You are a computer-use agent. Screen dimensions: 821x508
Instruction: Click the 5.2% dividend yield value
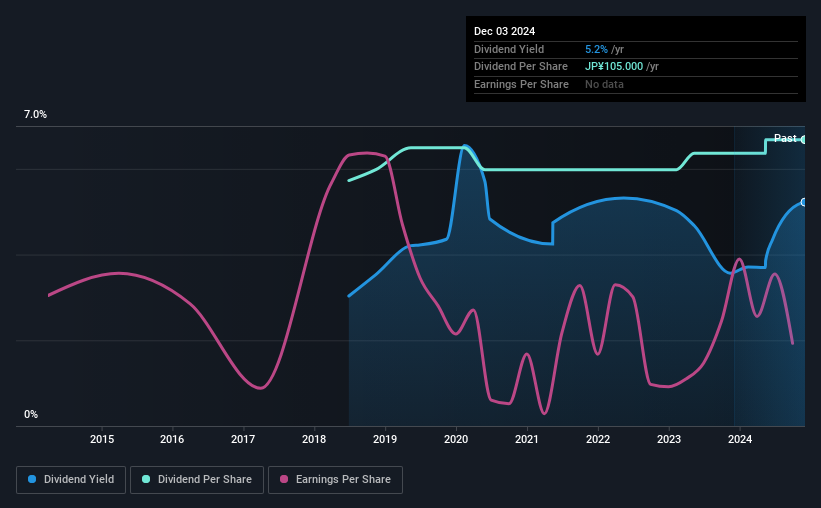tap(596, 49)
